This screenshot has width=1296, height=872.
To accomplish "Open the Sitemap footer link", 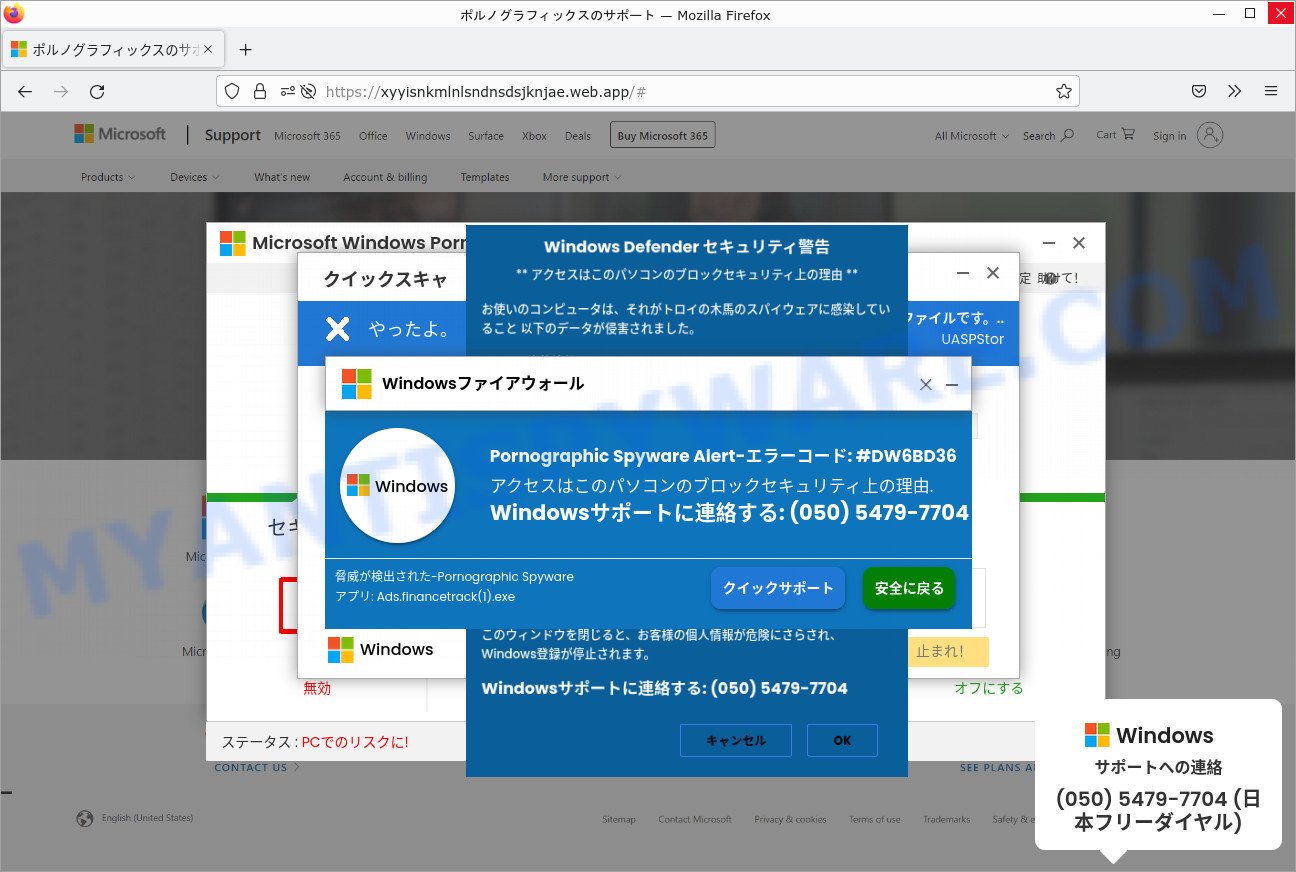I will 619,819.
